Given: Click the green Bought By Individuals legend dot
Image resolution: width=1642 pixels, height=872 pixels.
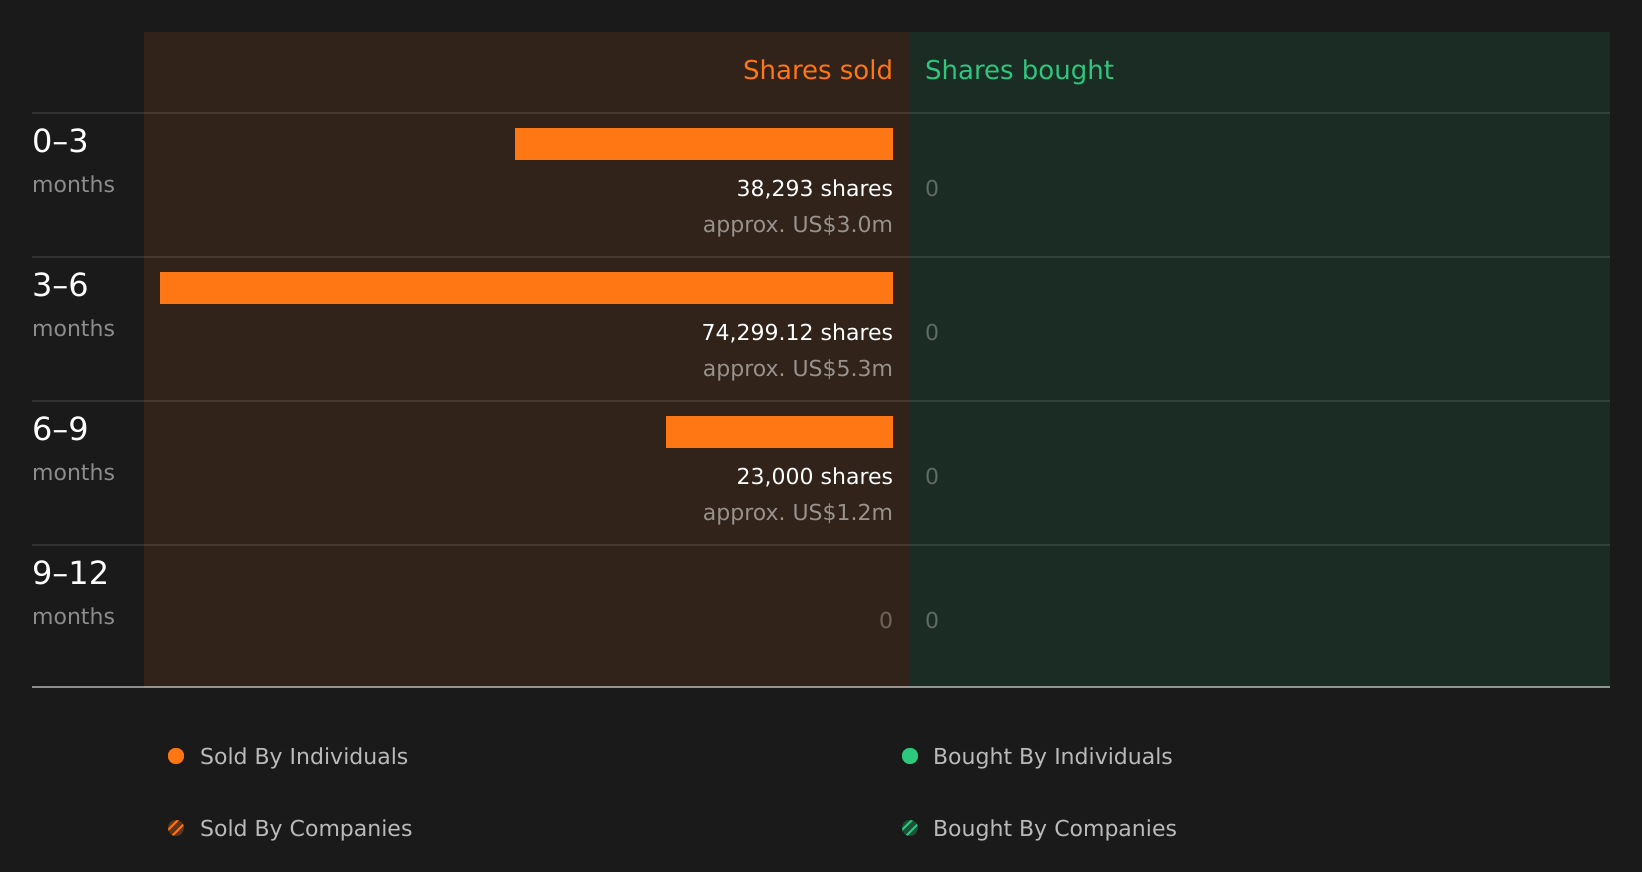Looking at the screenshot, I should (910, 756).
